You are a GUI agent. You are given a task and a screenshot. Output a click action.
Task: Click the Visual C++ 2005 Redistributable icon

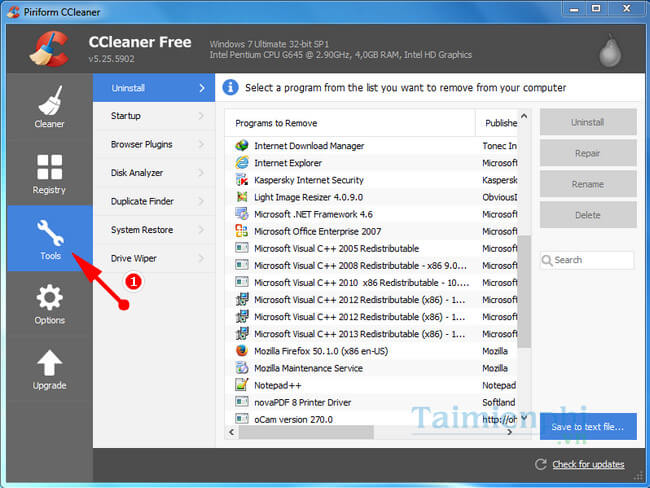242,248
